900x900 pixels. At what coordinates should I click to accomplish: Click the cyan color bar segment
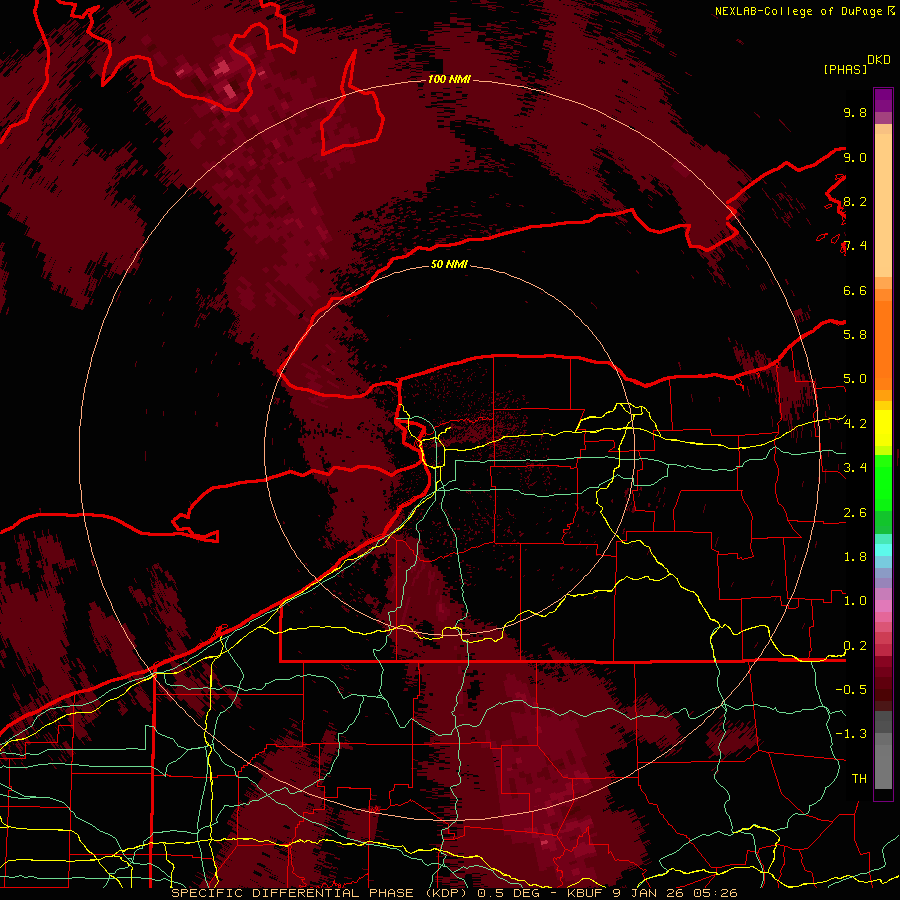(883, 550)
